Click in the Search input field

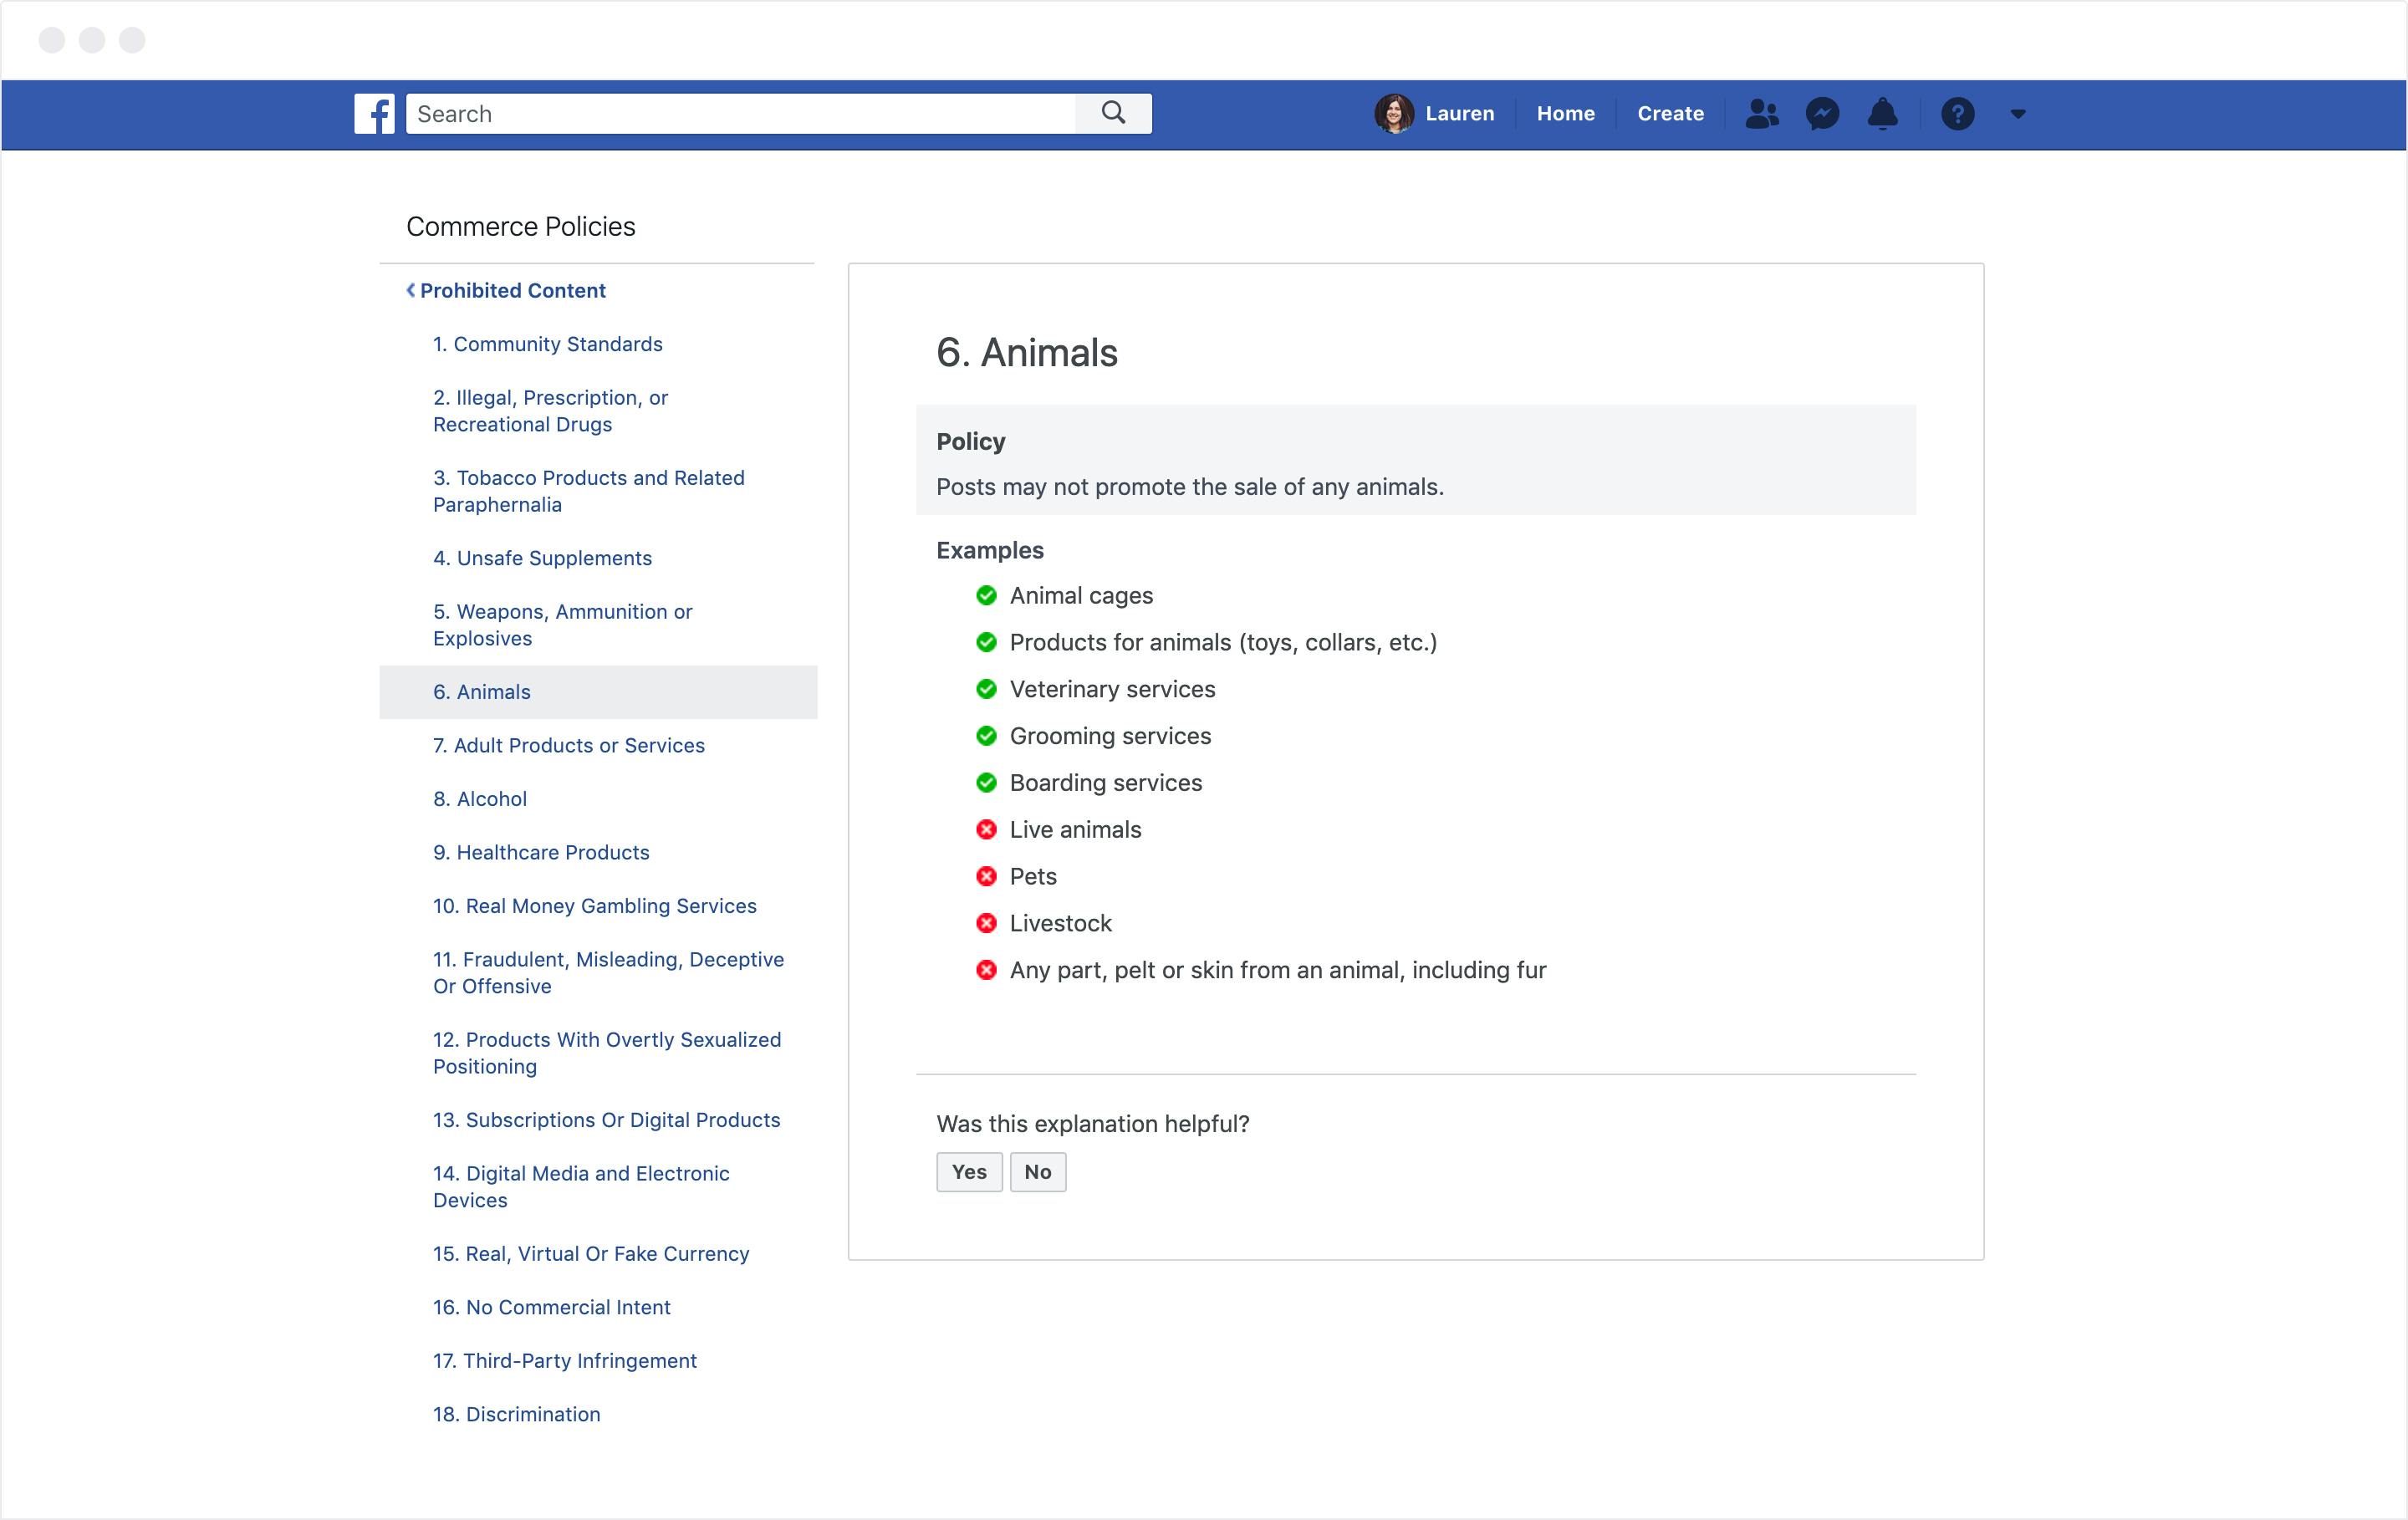tap(740, 114)
